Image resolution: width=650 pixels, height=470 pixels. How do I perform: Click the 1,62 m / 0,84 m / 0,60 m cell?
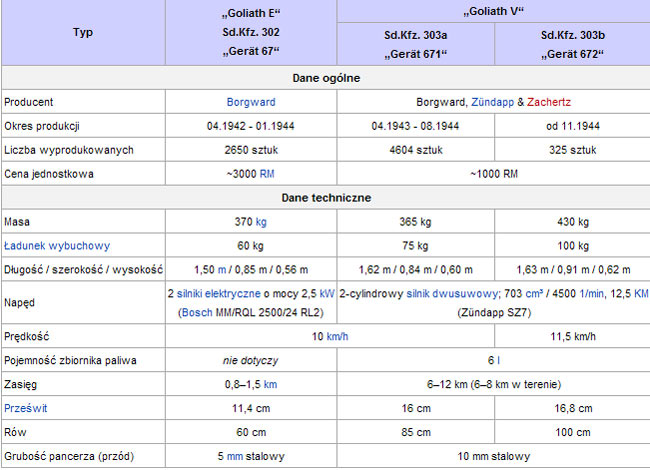pos(415,270)
